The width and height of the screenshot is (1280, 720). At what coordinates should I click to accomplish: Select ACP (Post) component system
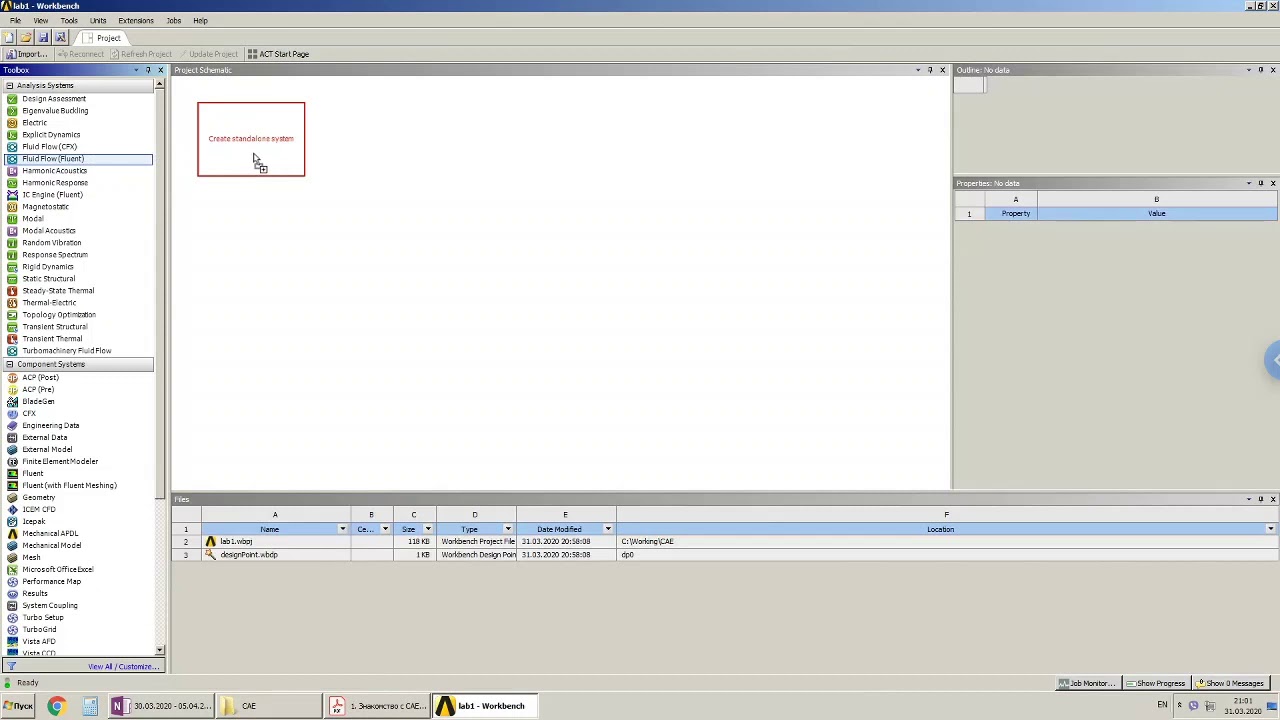coord(40,378)
